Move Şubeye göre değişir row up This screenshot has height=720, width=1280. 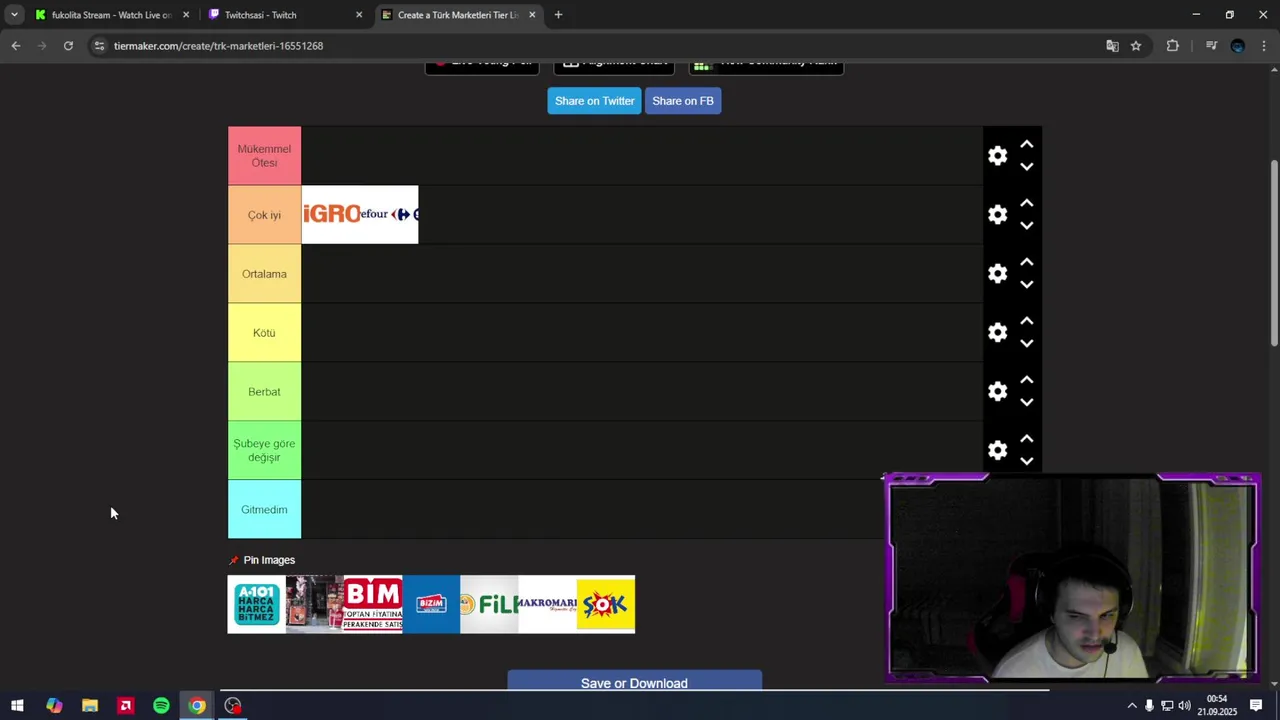point(1026,440)
